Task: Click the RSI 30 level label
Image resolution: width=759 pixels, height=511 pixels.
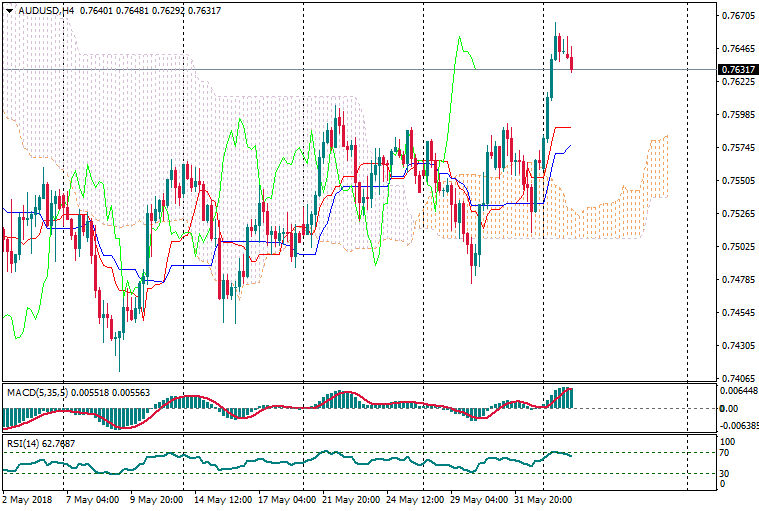Action: [726, 473]
